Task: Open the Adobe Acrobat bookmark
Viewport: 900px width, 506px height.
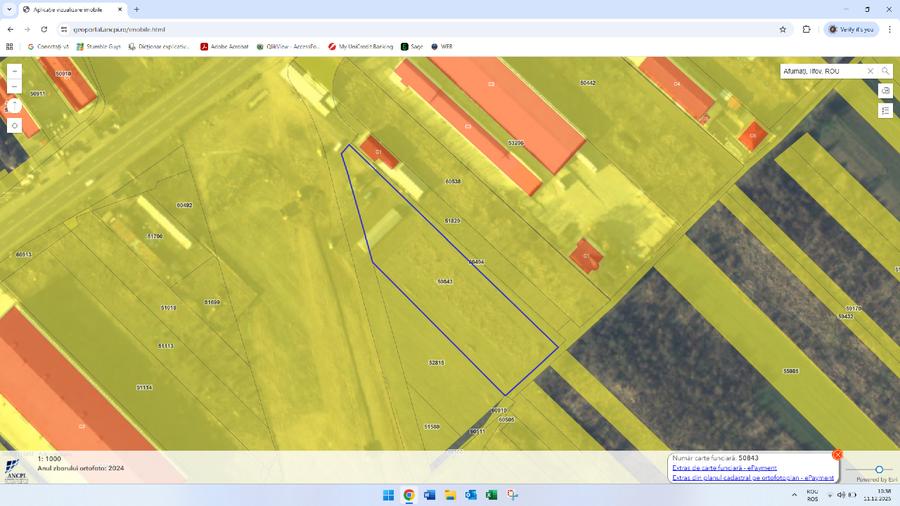Action: point(224,46)
